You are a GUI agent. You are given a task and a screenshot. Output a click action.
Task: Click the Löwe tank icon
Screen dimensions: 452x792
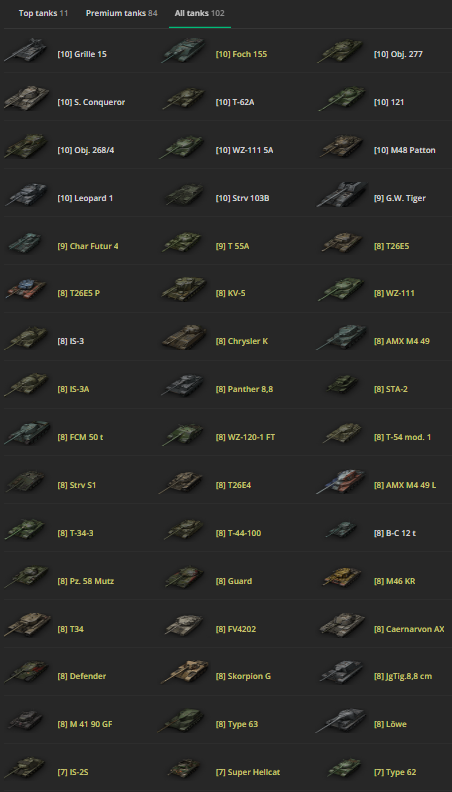click(340, 721)
